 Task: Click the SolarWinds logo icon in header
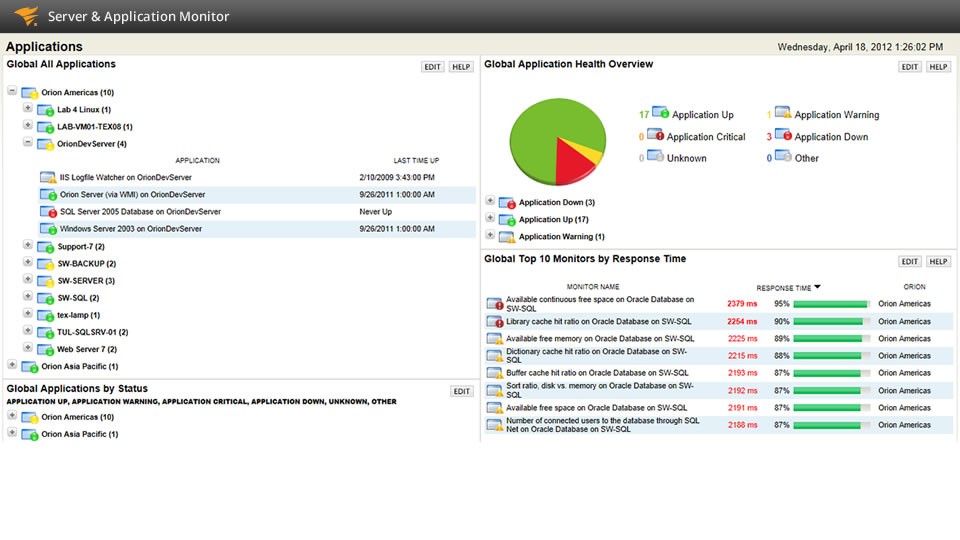(27, 16)
